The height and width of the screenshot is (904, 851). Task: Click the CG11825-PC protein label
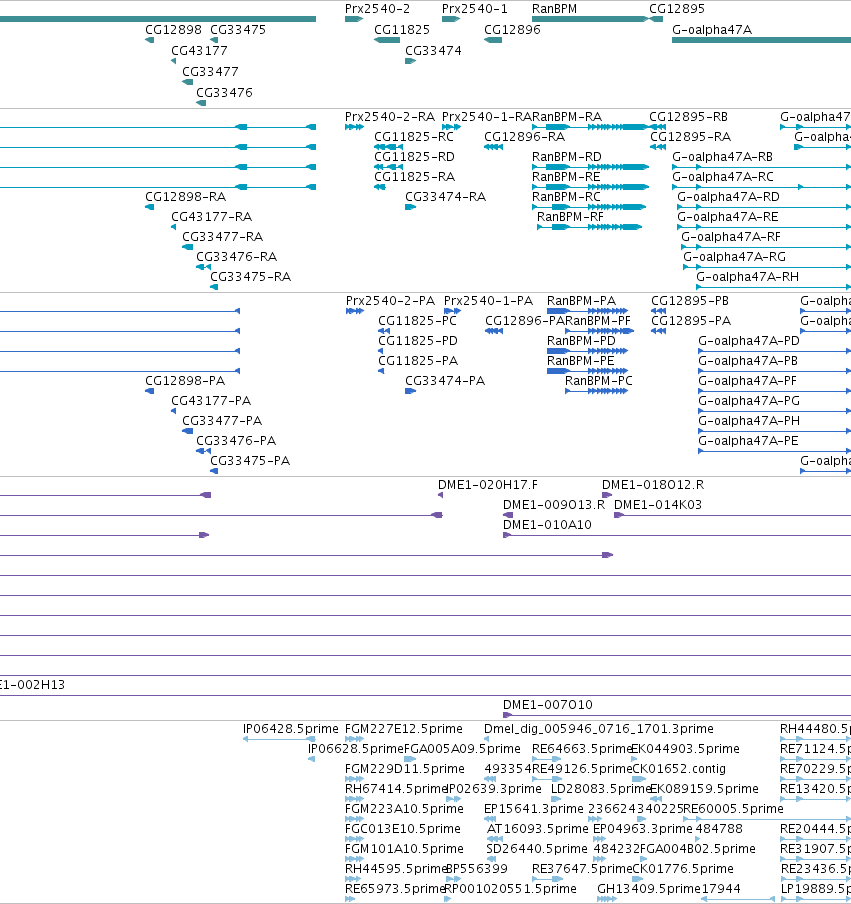click(x=417, y=321)
